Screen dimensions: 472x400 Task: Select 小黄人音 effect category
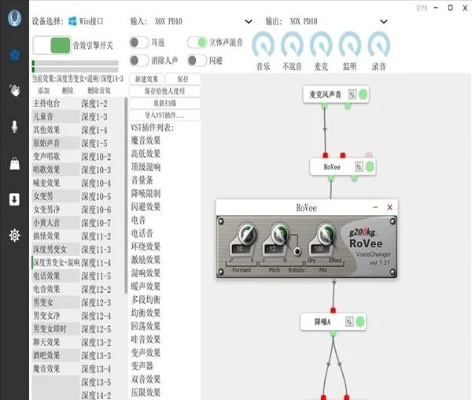pyautogui.click(x=56, y=223)
